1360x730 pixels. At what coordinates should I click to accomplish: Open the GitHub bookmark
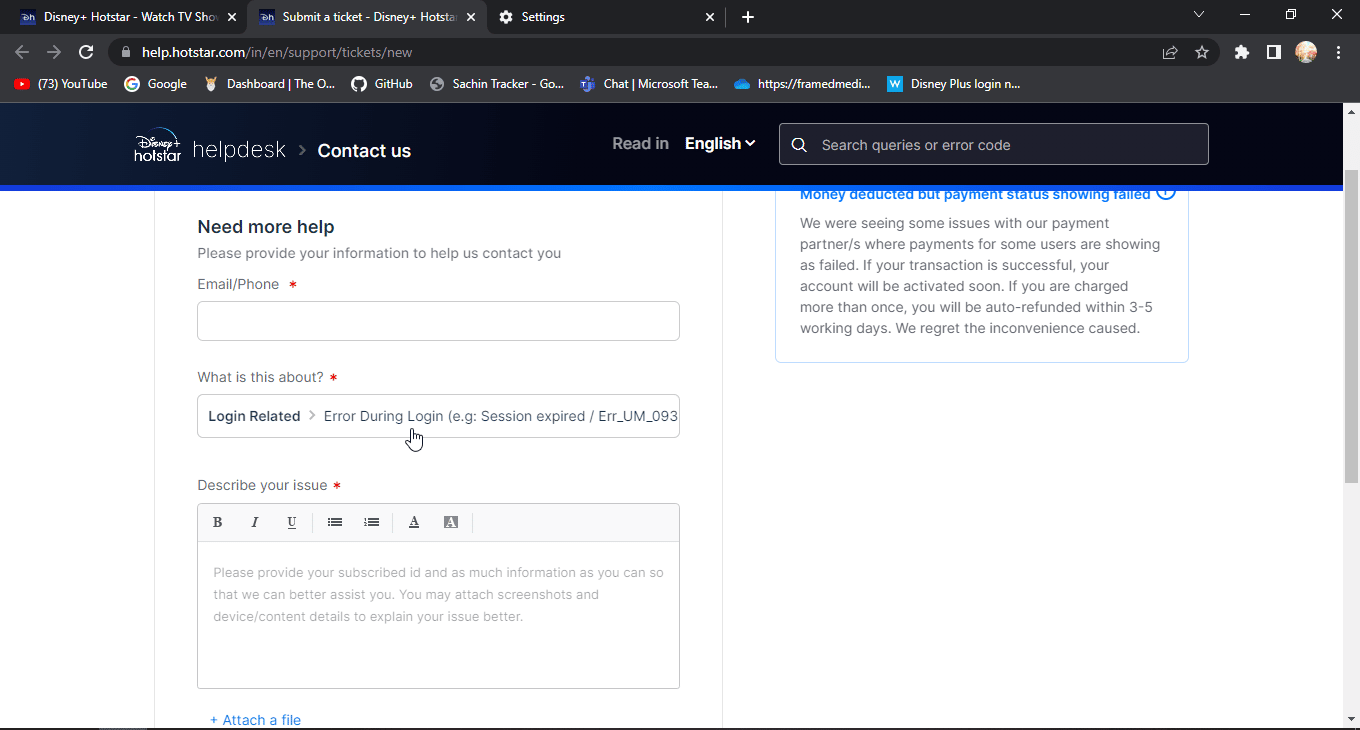click(x=382, y=84)
